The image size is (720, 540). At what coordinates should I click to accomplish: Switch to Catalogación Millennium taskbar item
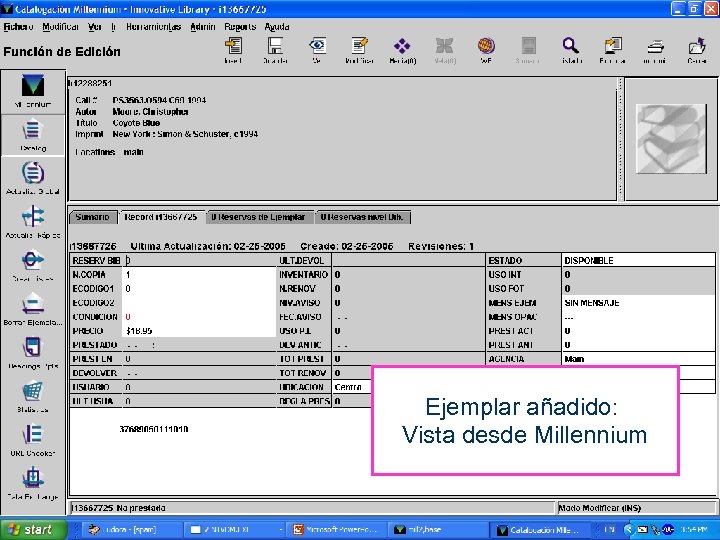point(540,530)
